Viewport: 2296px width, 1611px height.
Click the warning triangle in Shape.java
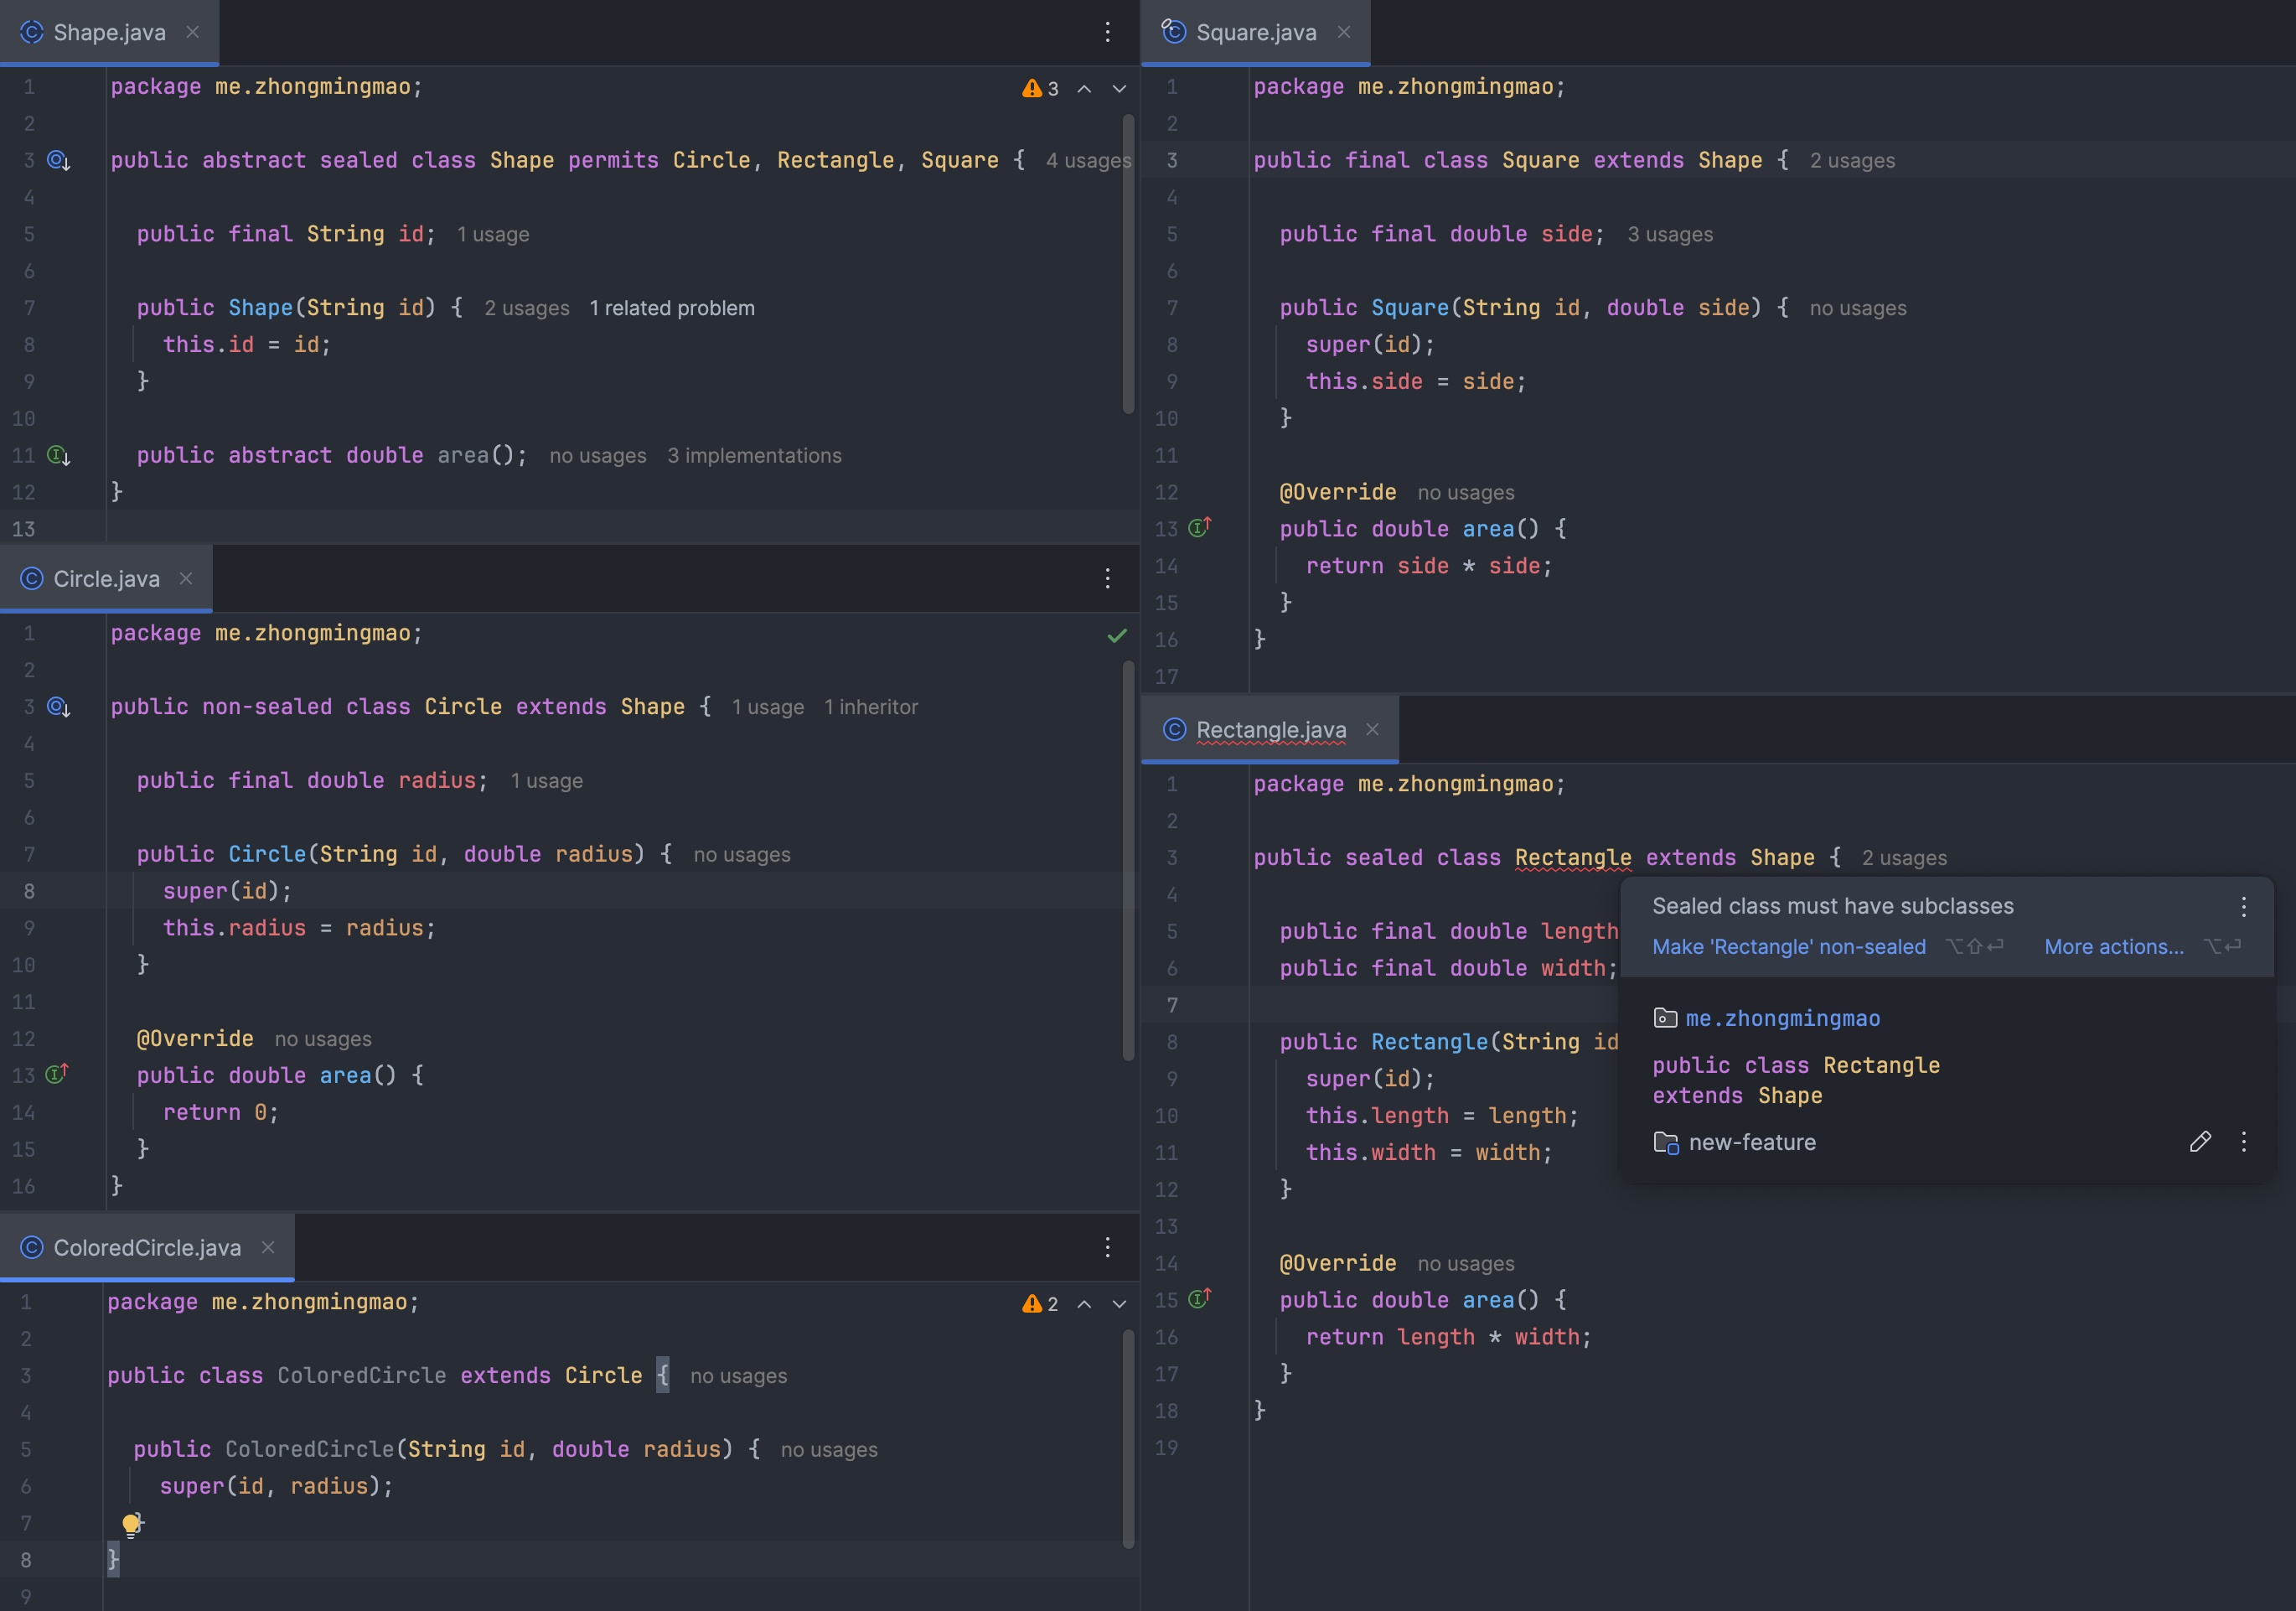pos(1031,89)
